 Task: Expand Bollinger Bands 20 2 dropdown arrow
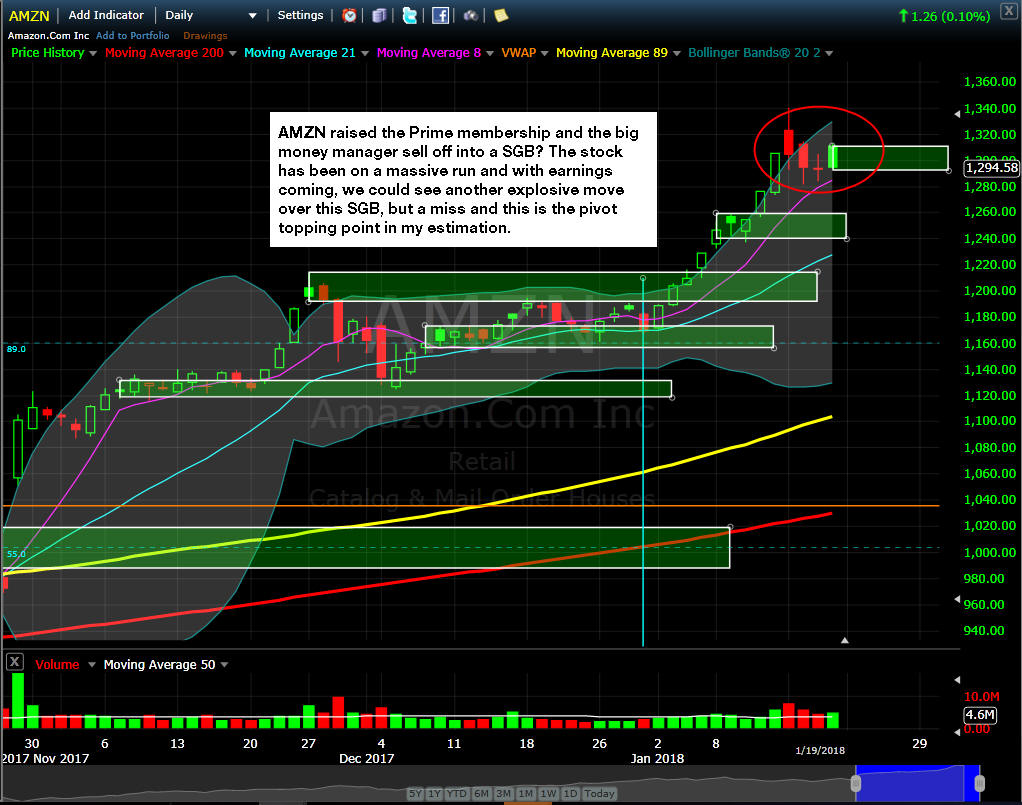pyautogui.click(x=829, y=53)
